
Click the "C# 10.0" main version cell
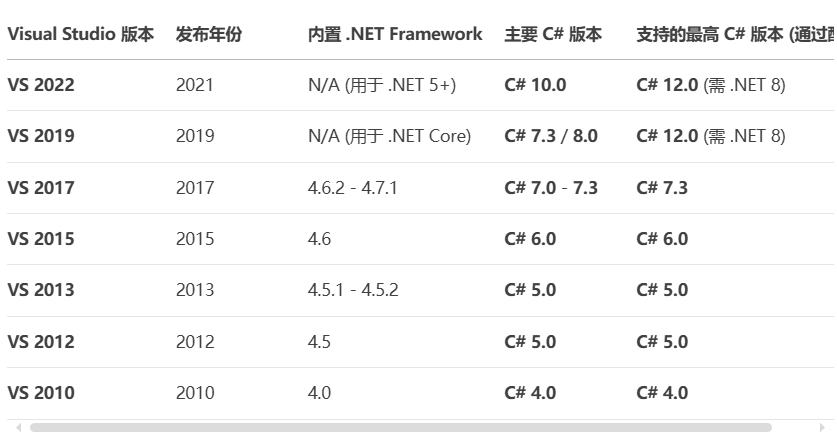(535, 85)
